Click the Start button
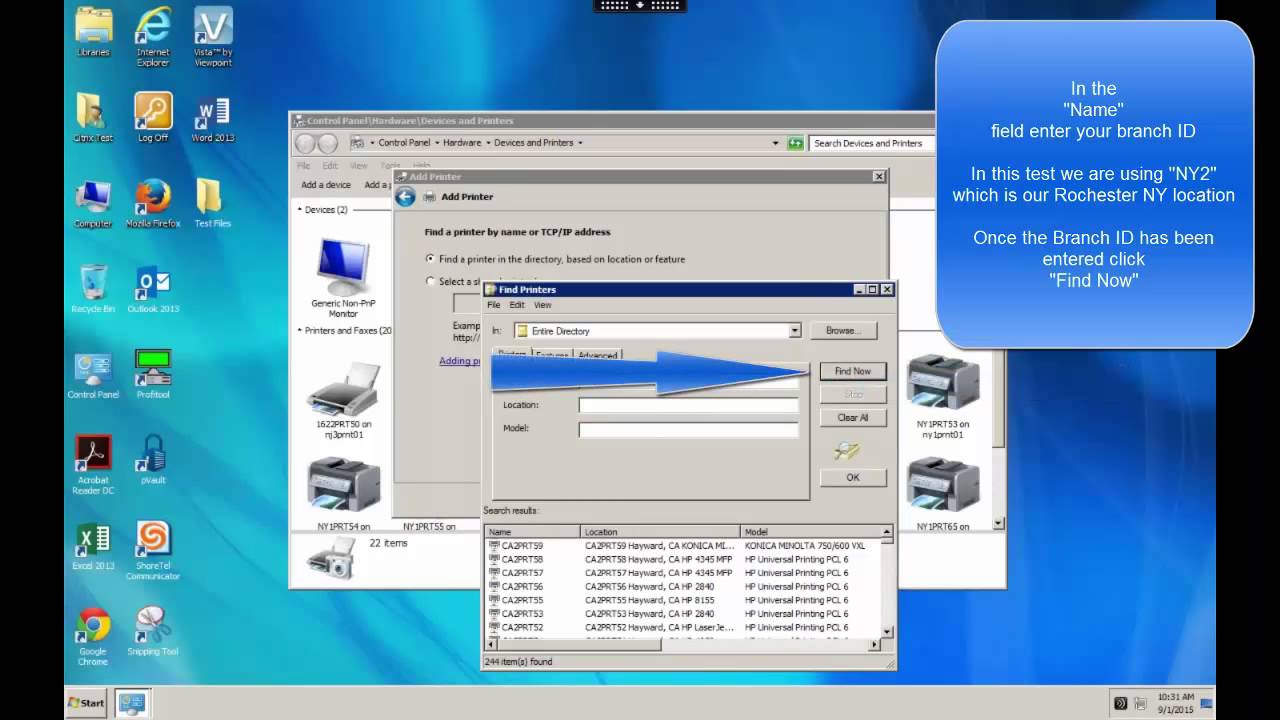The image size is (1280, 720). pyautogui.click(x=87, y=703)
